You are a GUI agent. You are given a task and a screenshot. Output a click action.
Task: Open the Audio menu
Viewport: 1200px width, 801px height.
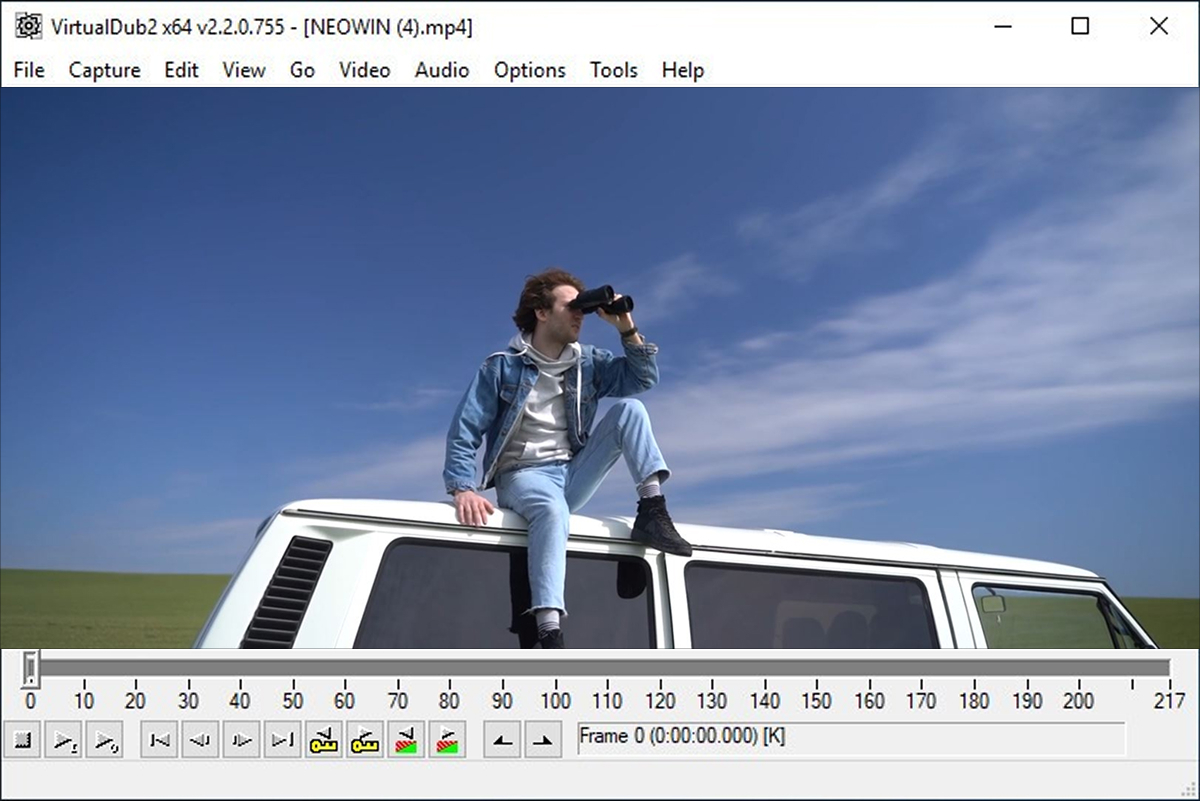(x=442, y=70)
